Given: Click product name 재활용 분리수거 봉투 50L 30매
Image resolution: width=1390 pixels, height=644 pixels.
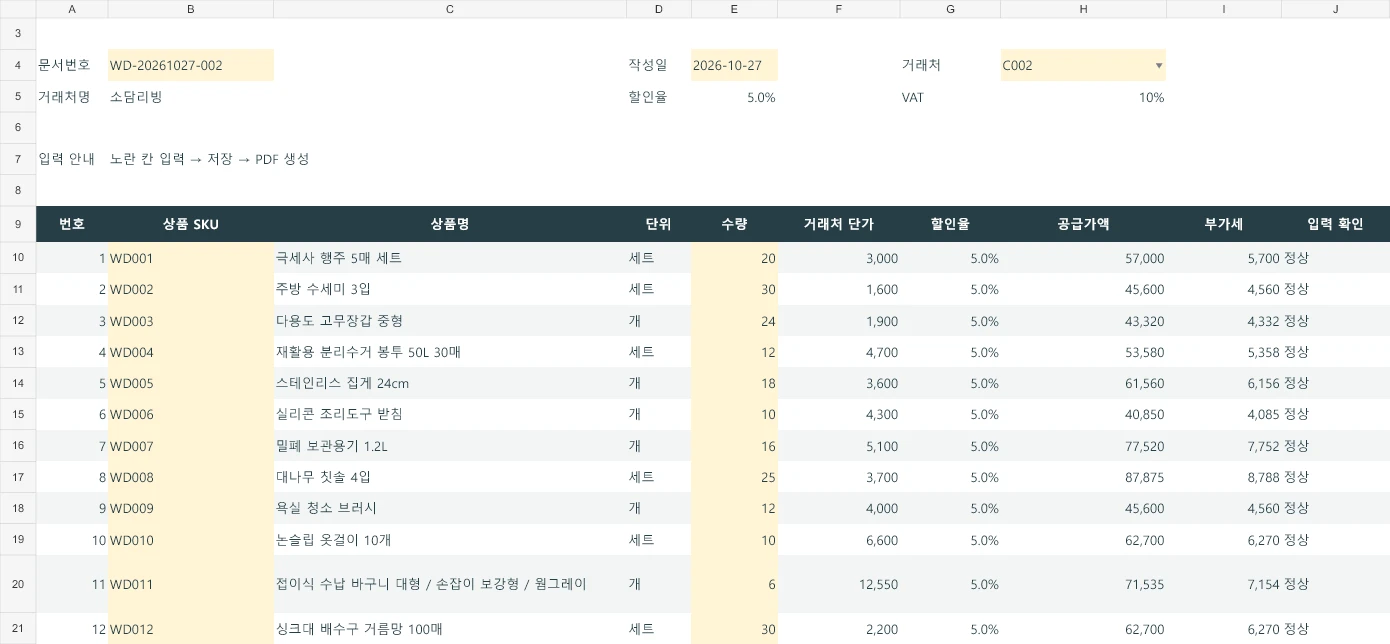Looking at the screenshot, I should (x=368, y=352).
